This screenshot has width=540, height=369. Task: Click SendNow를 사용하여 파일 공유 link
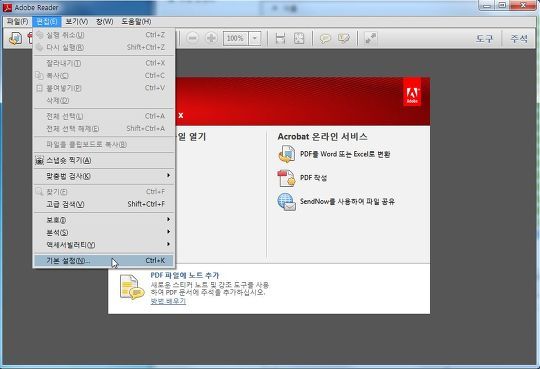pos(347,201)
